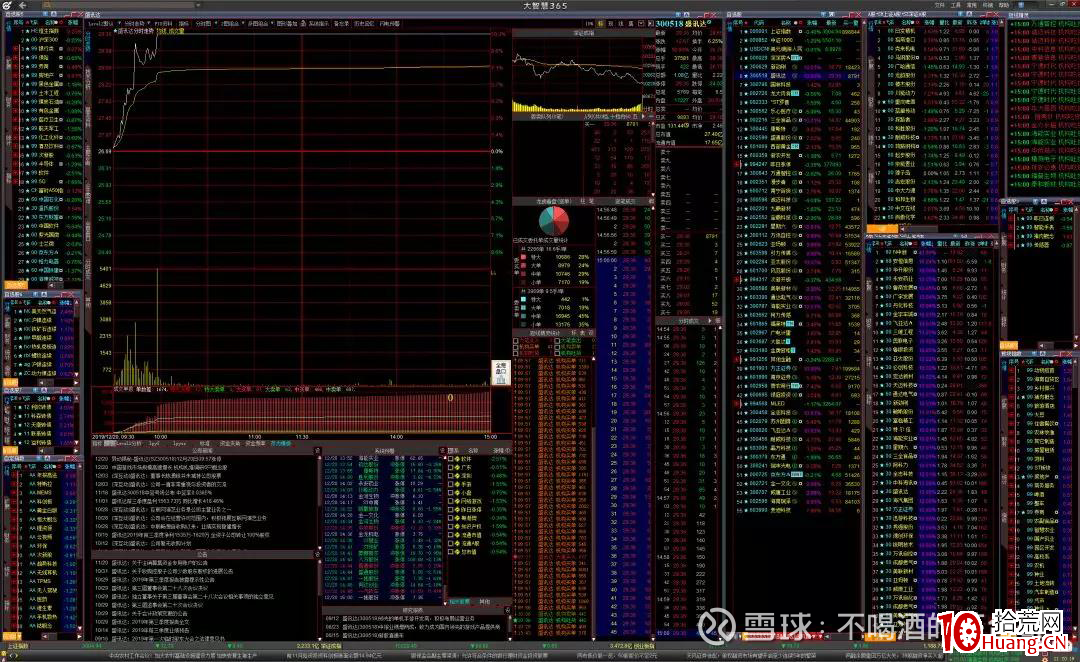Tick the 广东 sector checkbox
1080x662 pixels.
click(x=450, y=468)
